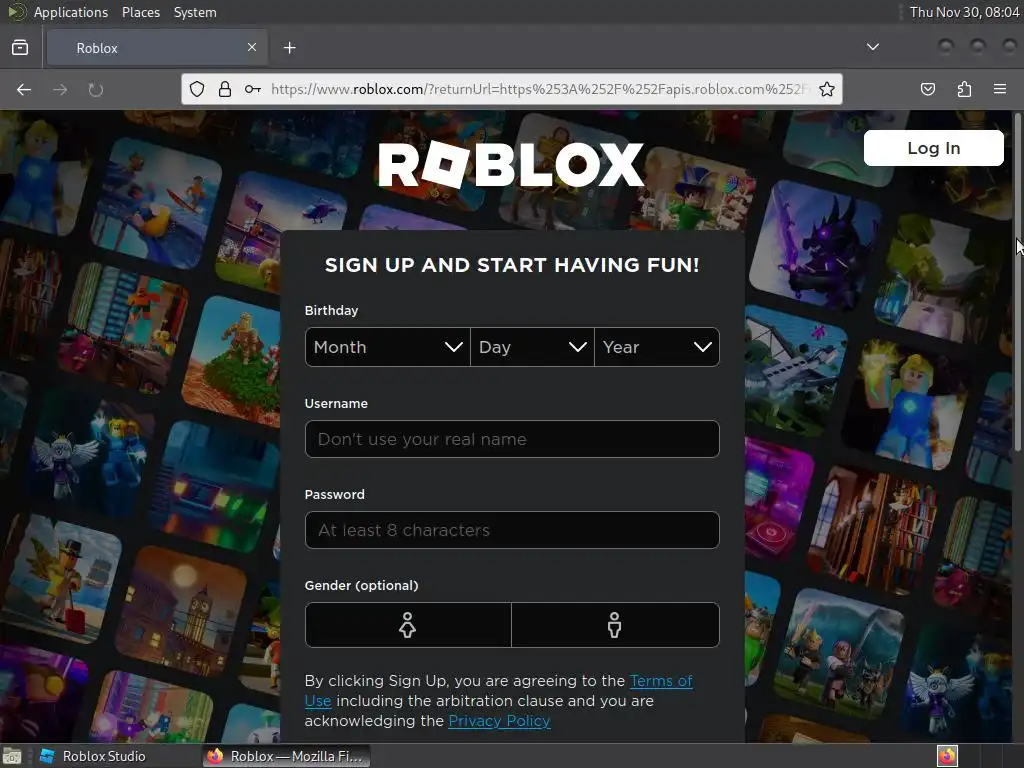Open the Firefox hamburger menu
This screenshot has width=1024, height=768.
[1000, 89]
